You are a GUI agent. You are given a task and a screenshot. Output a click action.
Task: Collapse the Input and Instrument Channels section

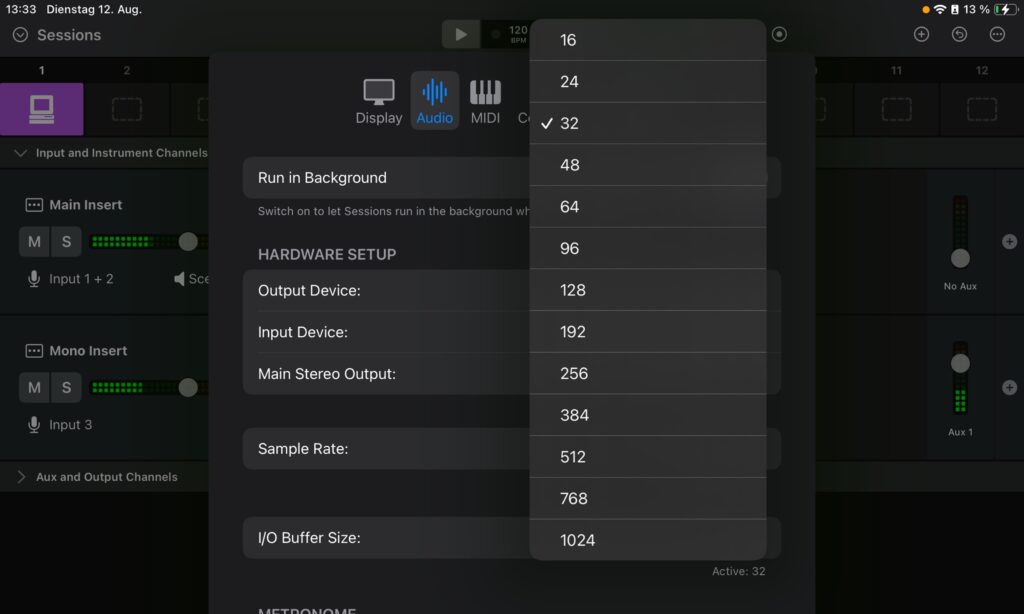22,153
